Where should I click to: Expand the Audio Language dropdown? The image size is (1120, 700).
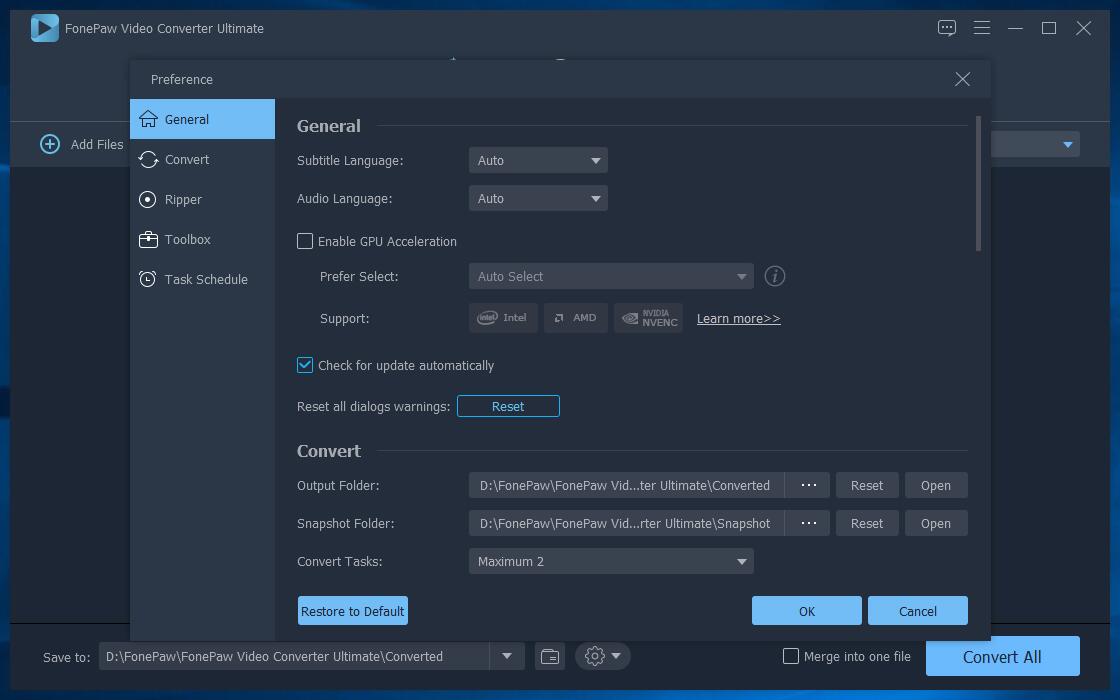538,198
